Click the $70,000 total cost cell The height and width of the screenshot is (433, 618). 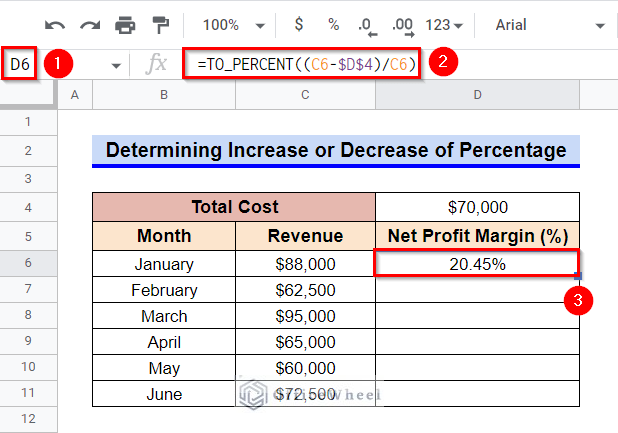click(x=478, y=207)
